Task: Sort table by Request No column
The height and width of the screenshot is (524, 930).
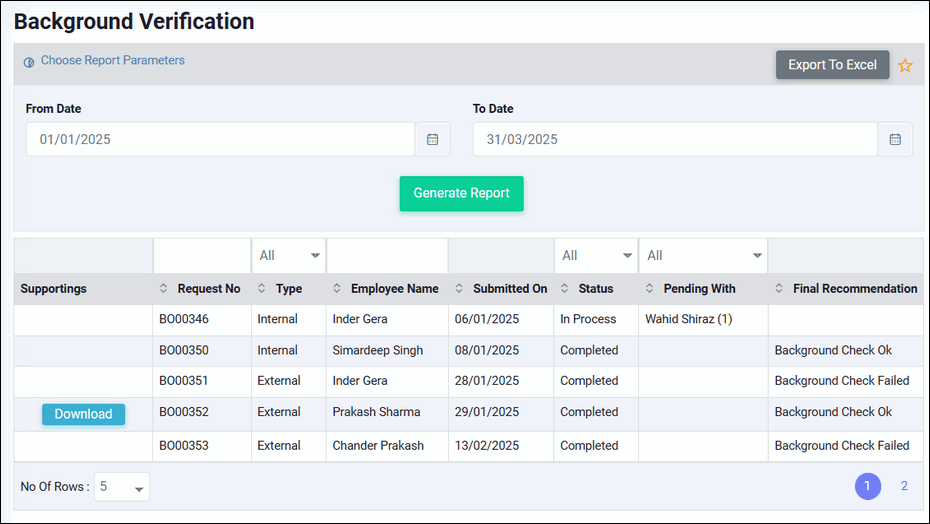Action: [164, 289]
